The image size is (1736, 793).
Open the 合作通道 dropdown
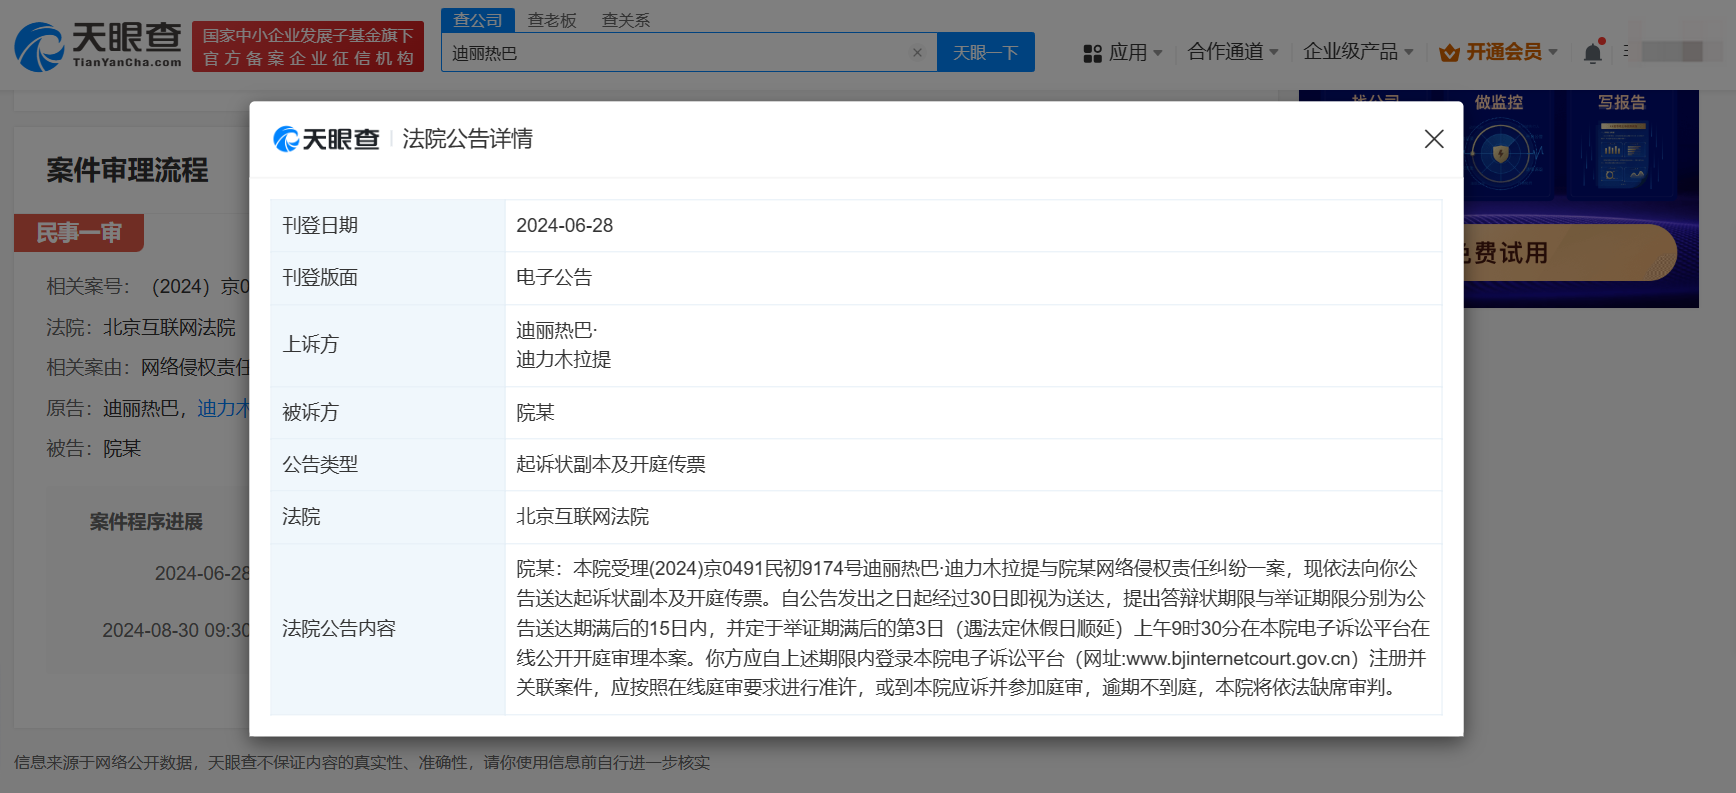(1233, 52)
